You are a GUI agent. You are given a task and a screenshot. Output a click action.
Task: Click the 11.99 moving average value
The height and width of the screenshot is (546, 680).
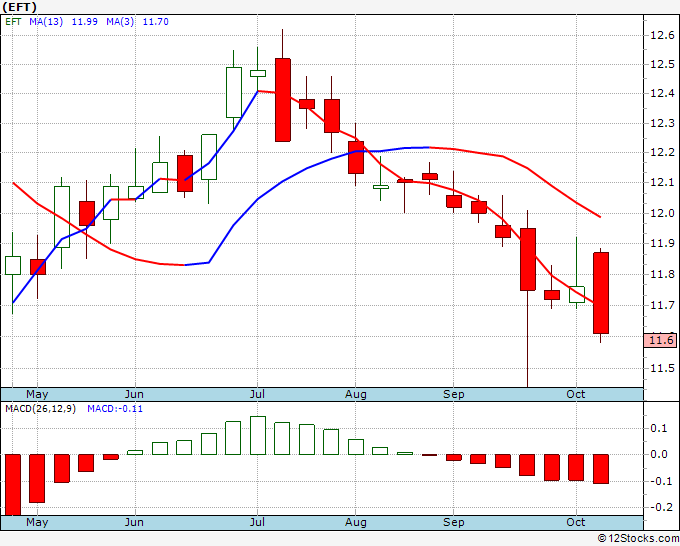tap(85, 22)
